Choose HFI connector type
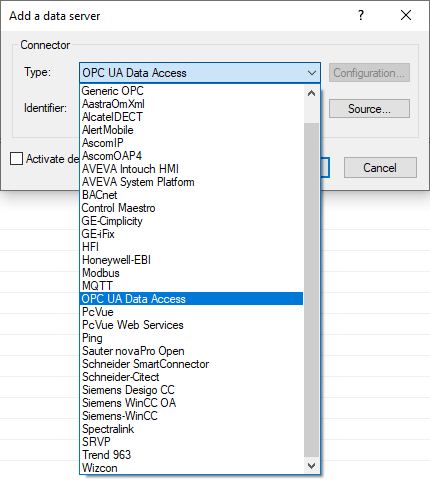The width and height of the screenshot is (430, 481). point(192,247)
